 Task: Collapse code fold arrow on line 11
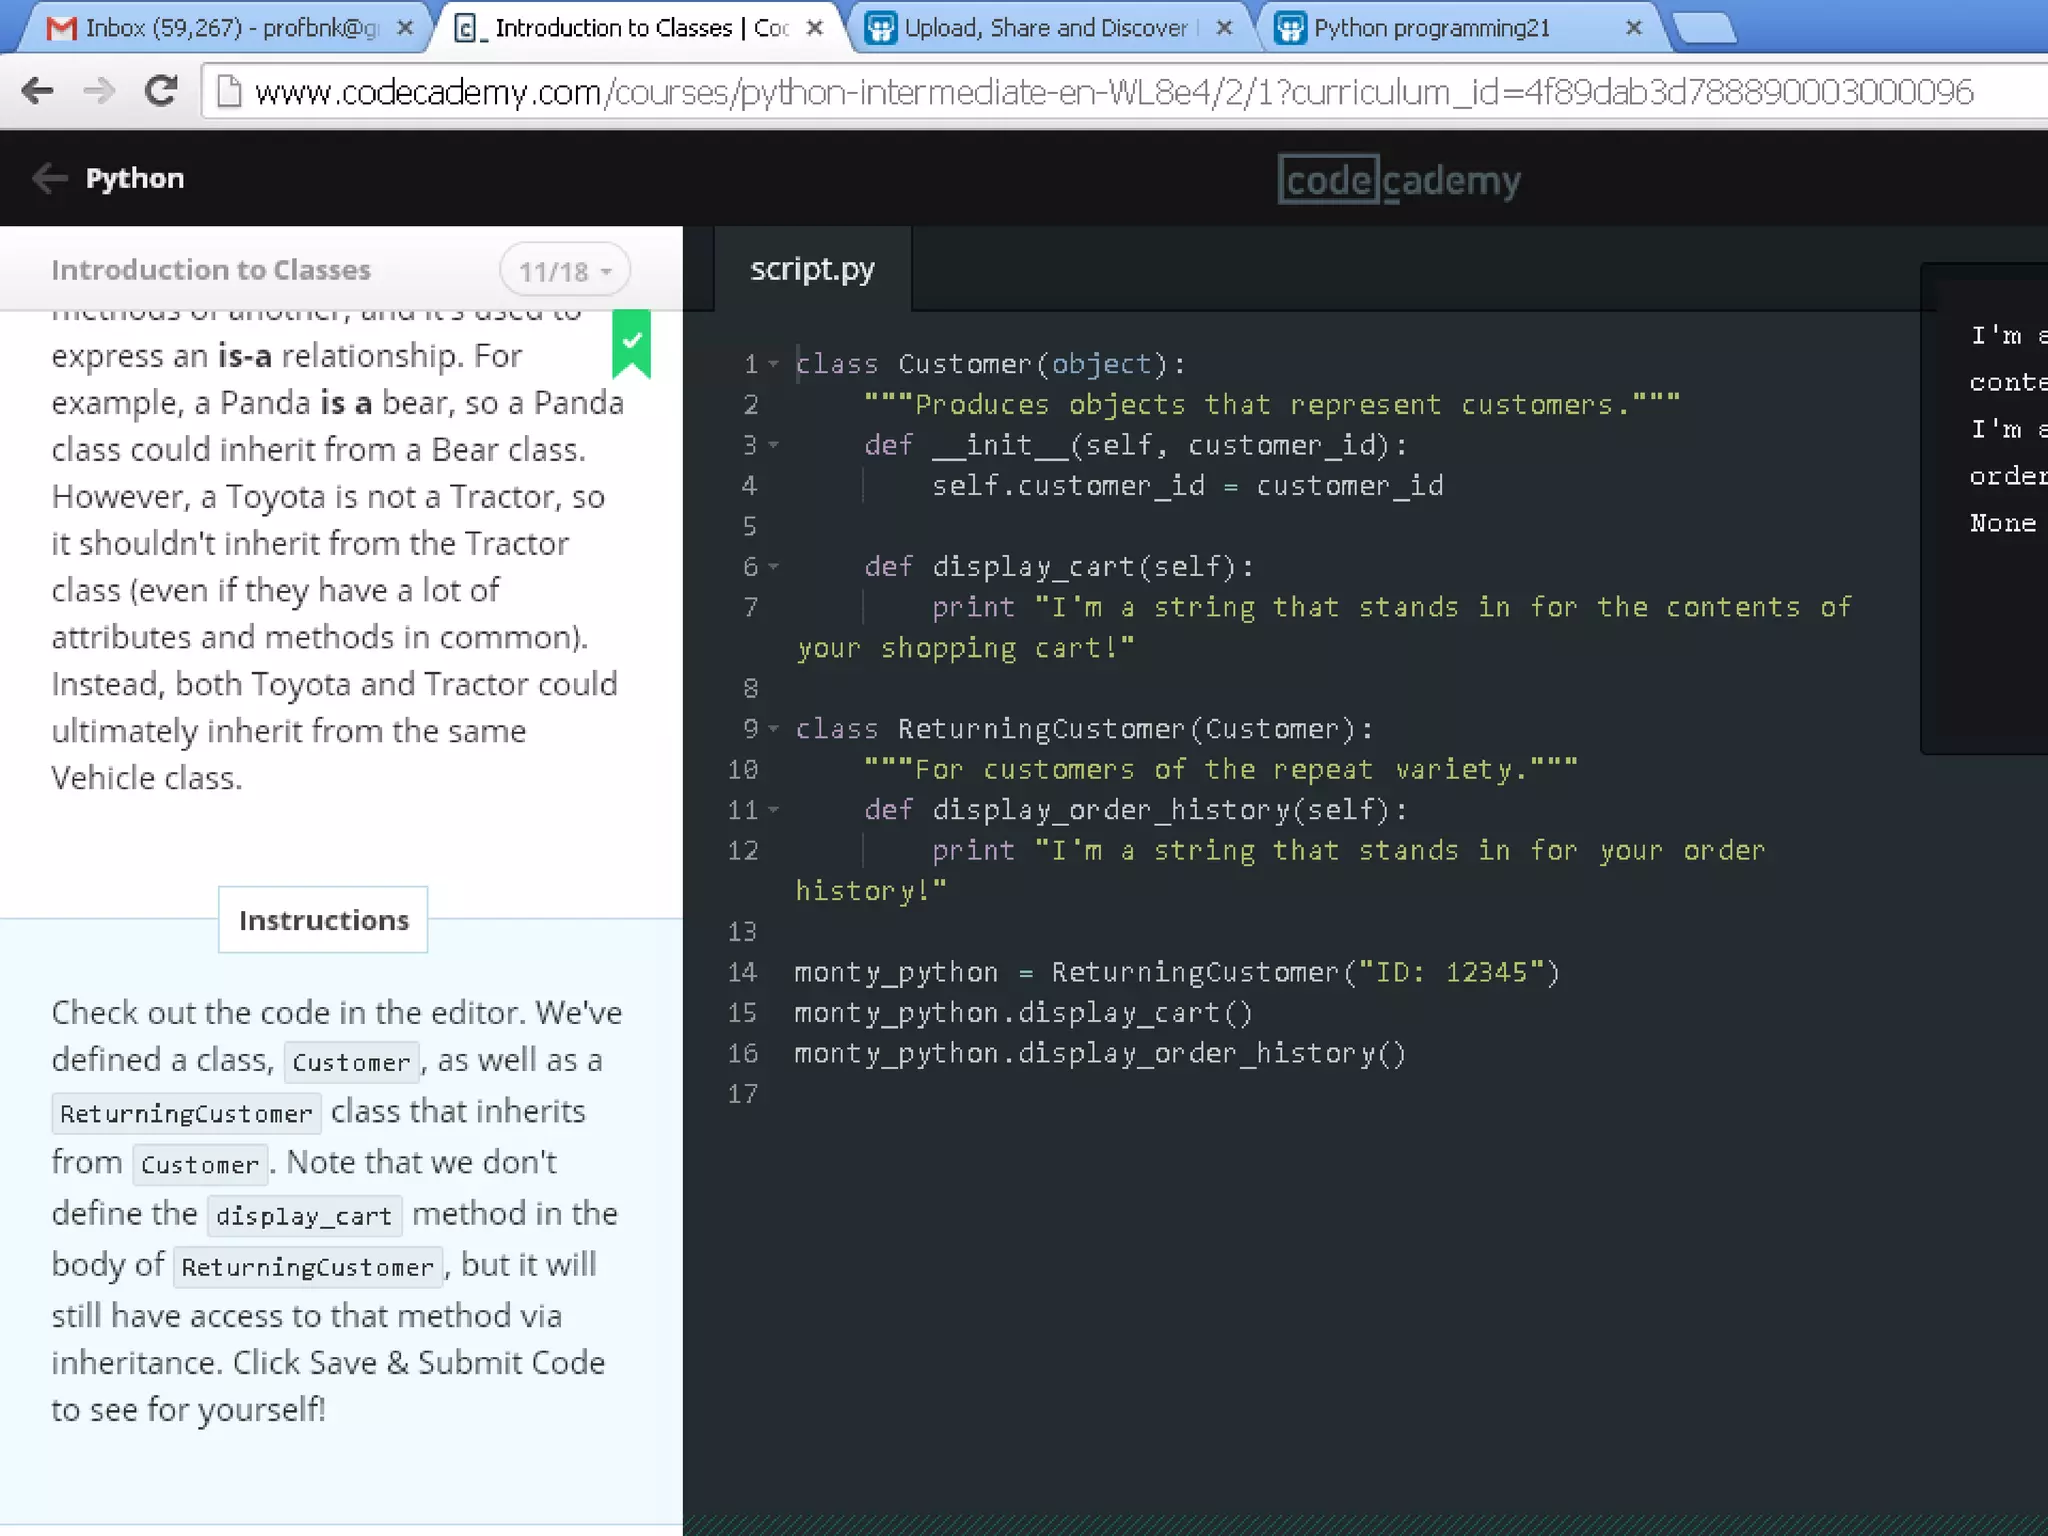[x=773, y=810]
